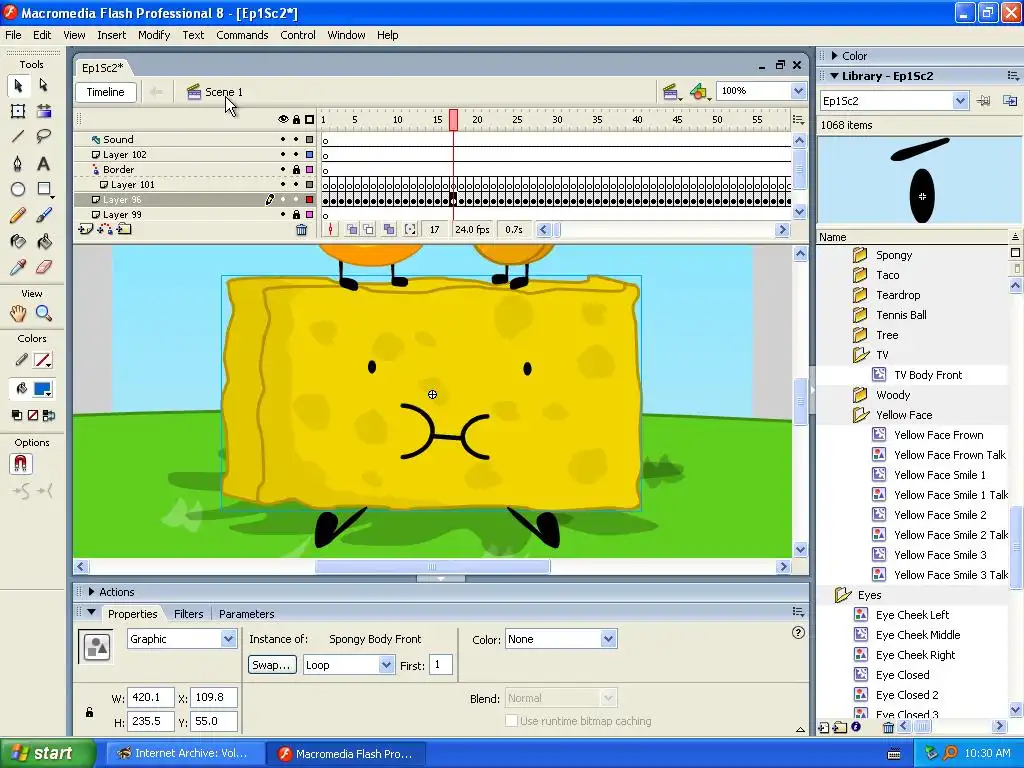Image resolution: width=1024 pixels, height=768 pixels.
Task: Open the Insert menu
Action: (112, 35)
